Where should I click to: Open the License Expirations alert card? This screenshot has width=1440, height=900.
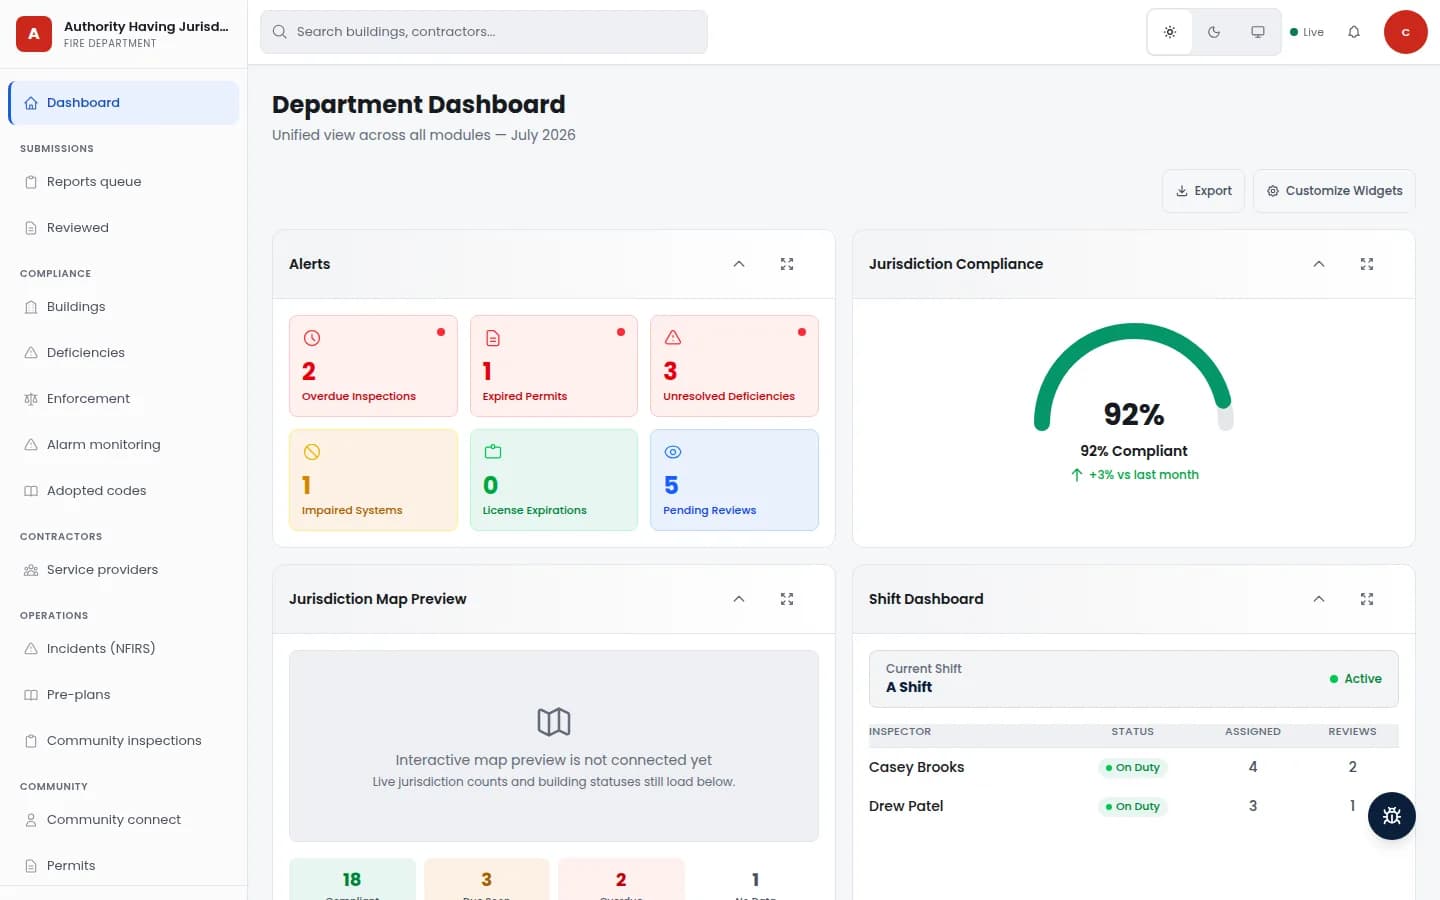pyautogui.click(x=554, y=480)
